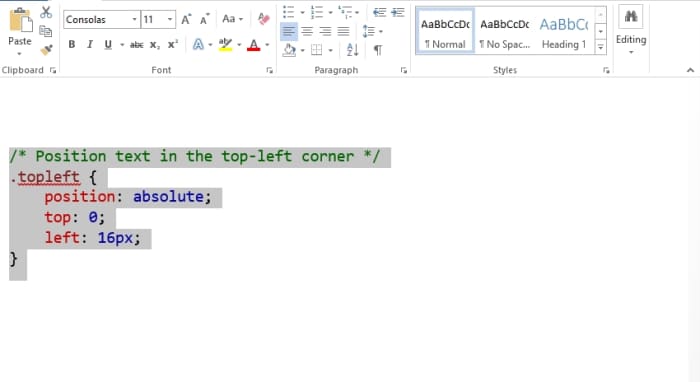Clear all formatting with eraser icon
Image resolution: width=700 pixels, height=382 pixels.
pyautogui.click(x=263, y=19)
